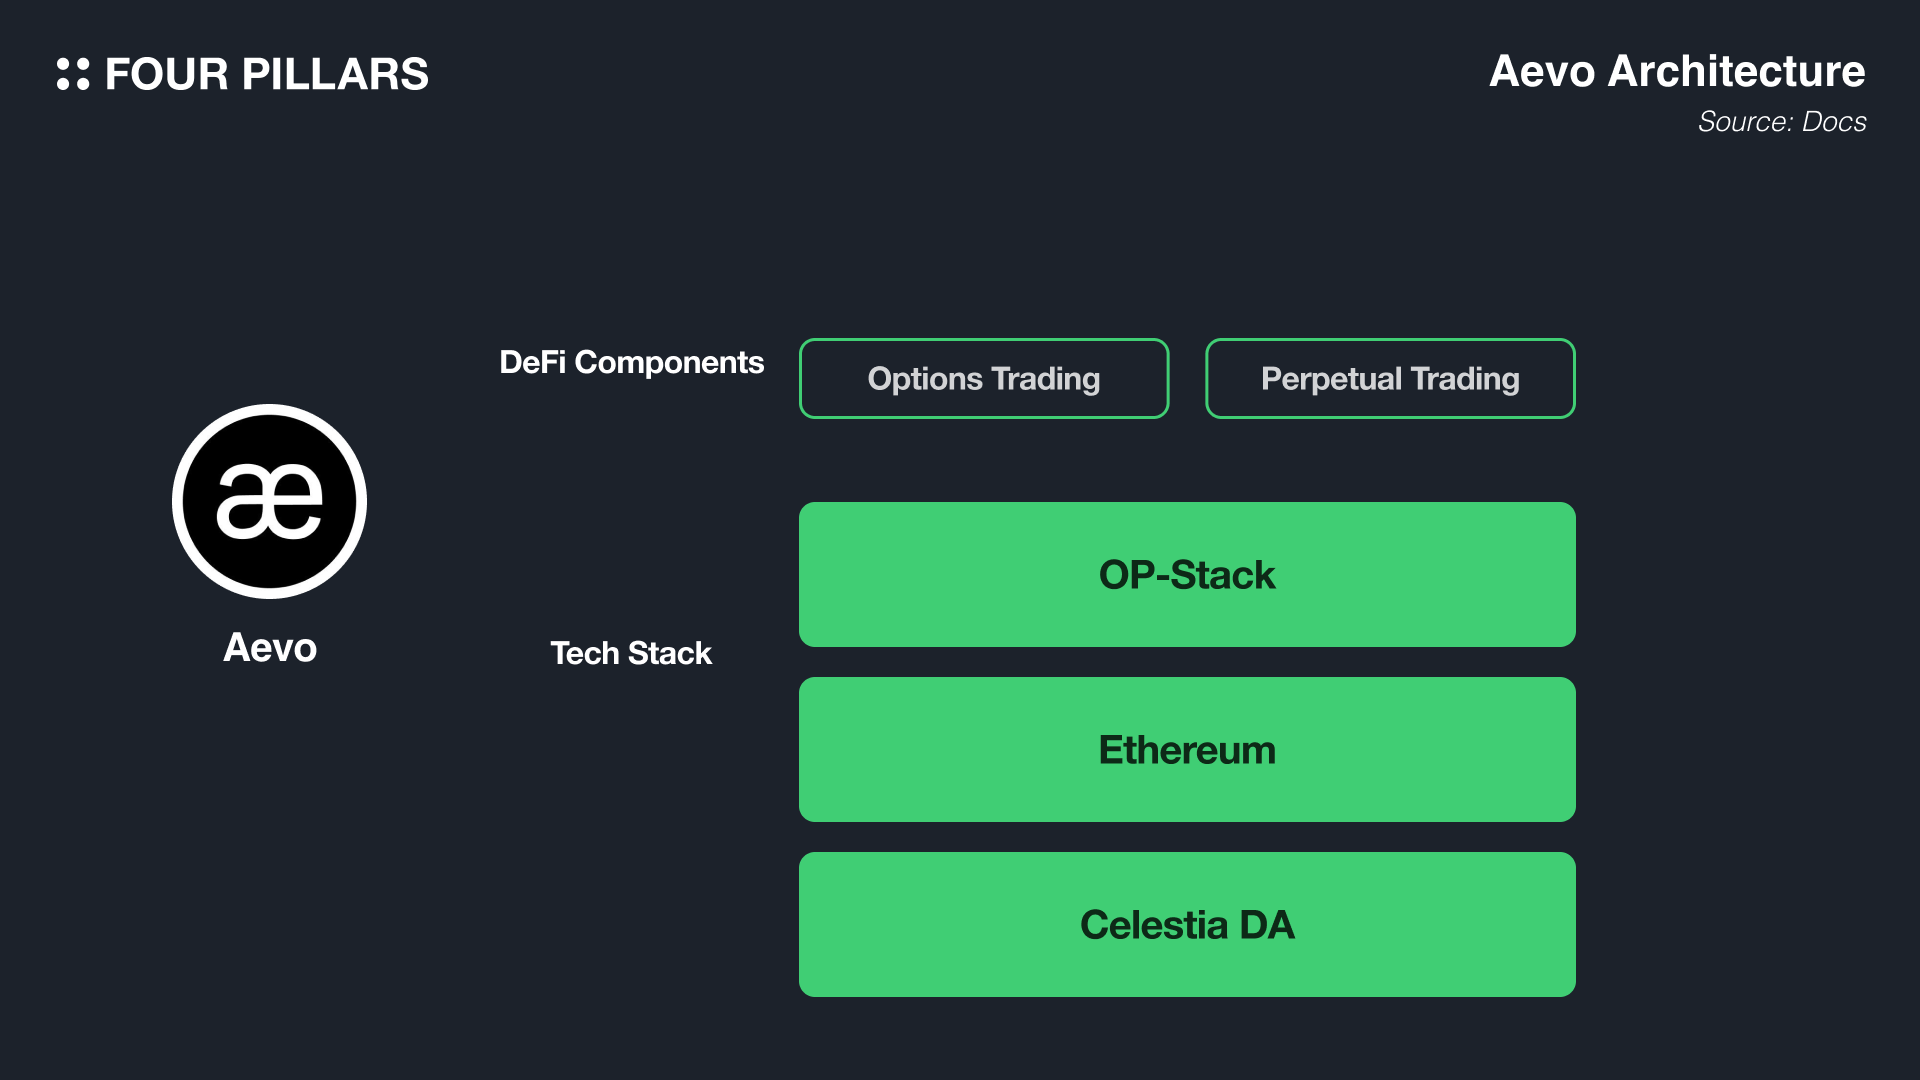Screen dimensions: 1920x1080
Task: Click the word Architecture in title
Action: (1736, 71)
